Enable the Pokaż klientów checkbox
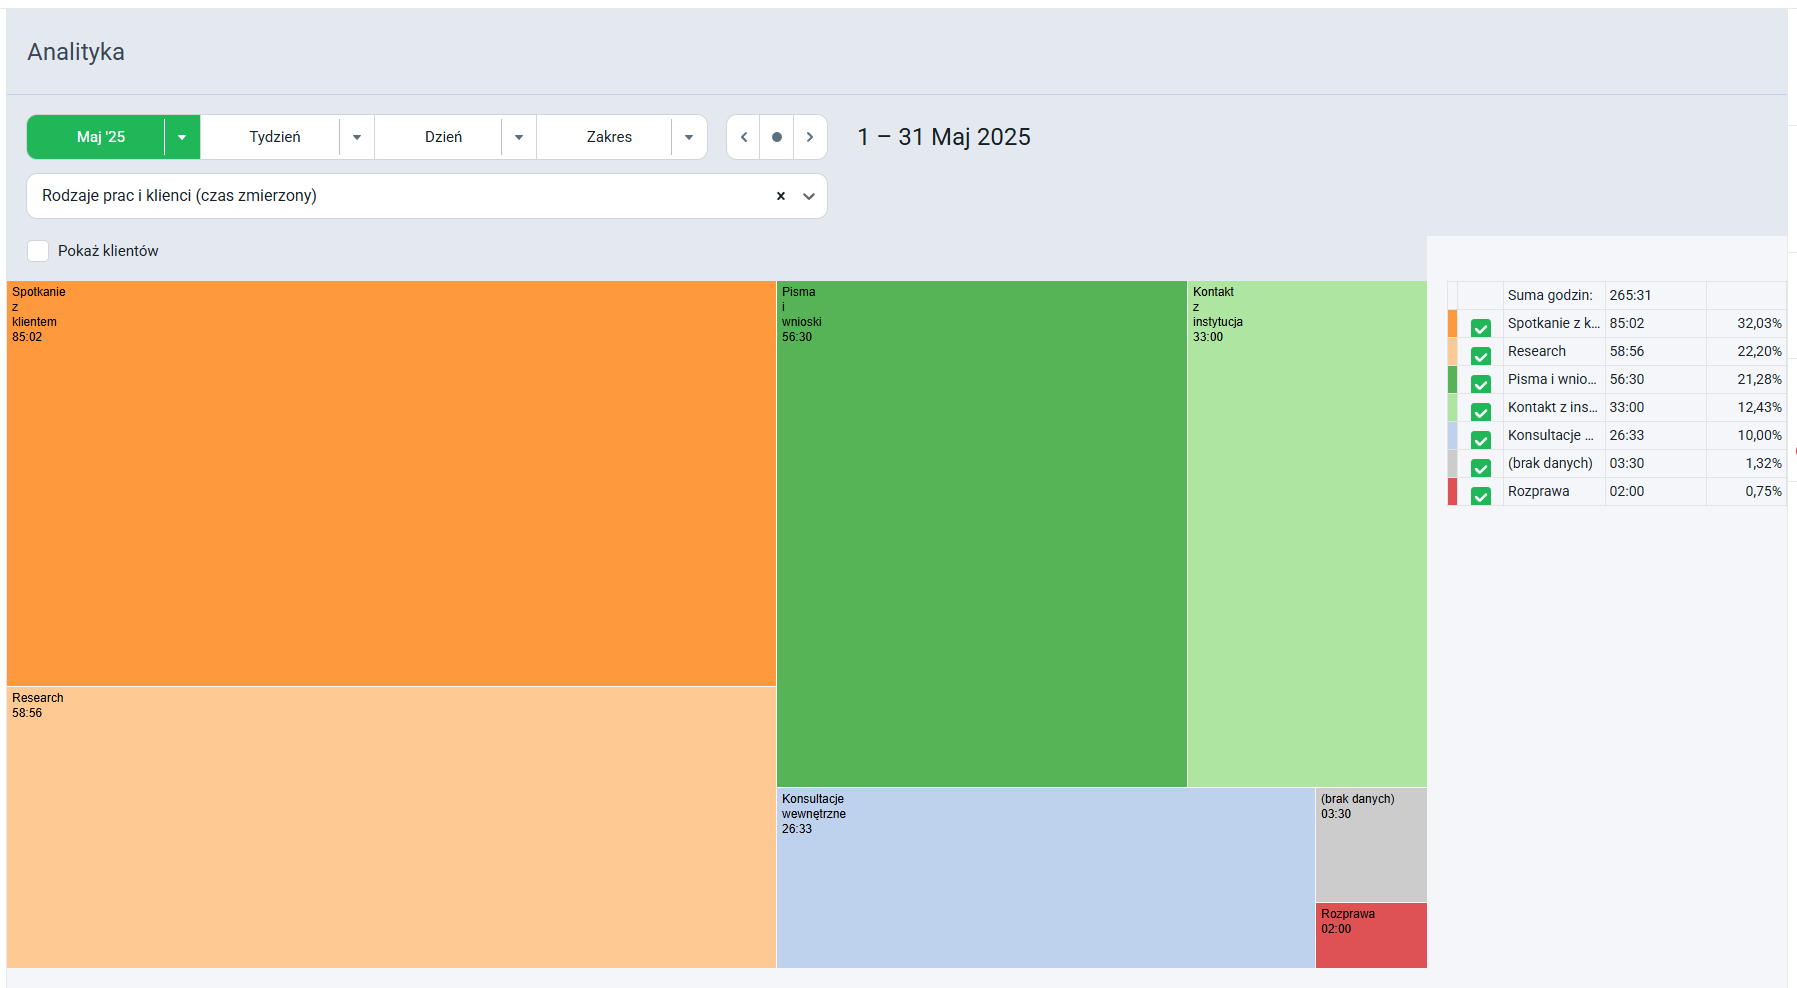This screenshot has height=988, width=1797. pos(38,251)
